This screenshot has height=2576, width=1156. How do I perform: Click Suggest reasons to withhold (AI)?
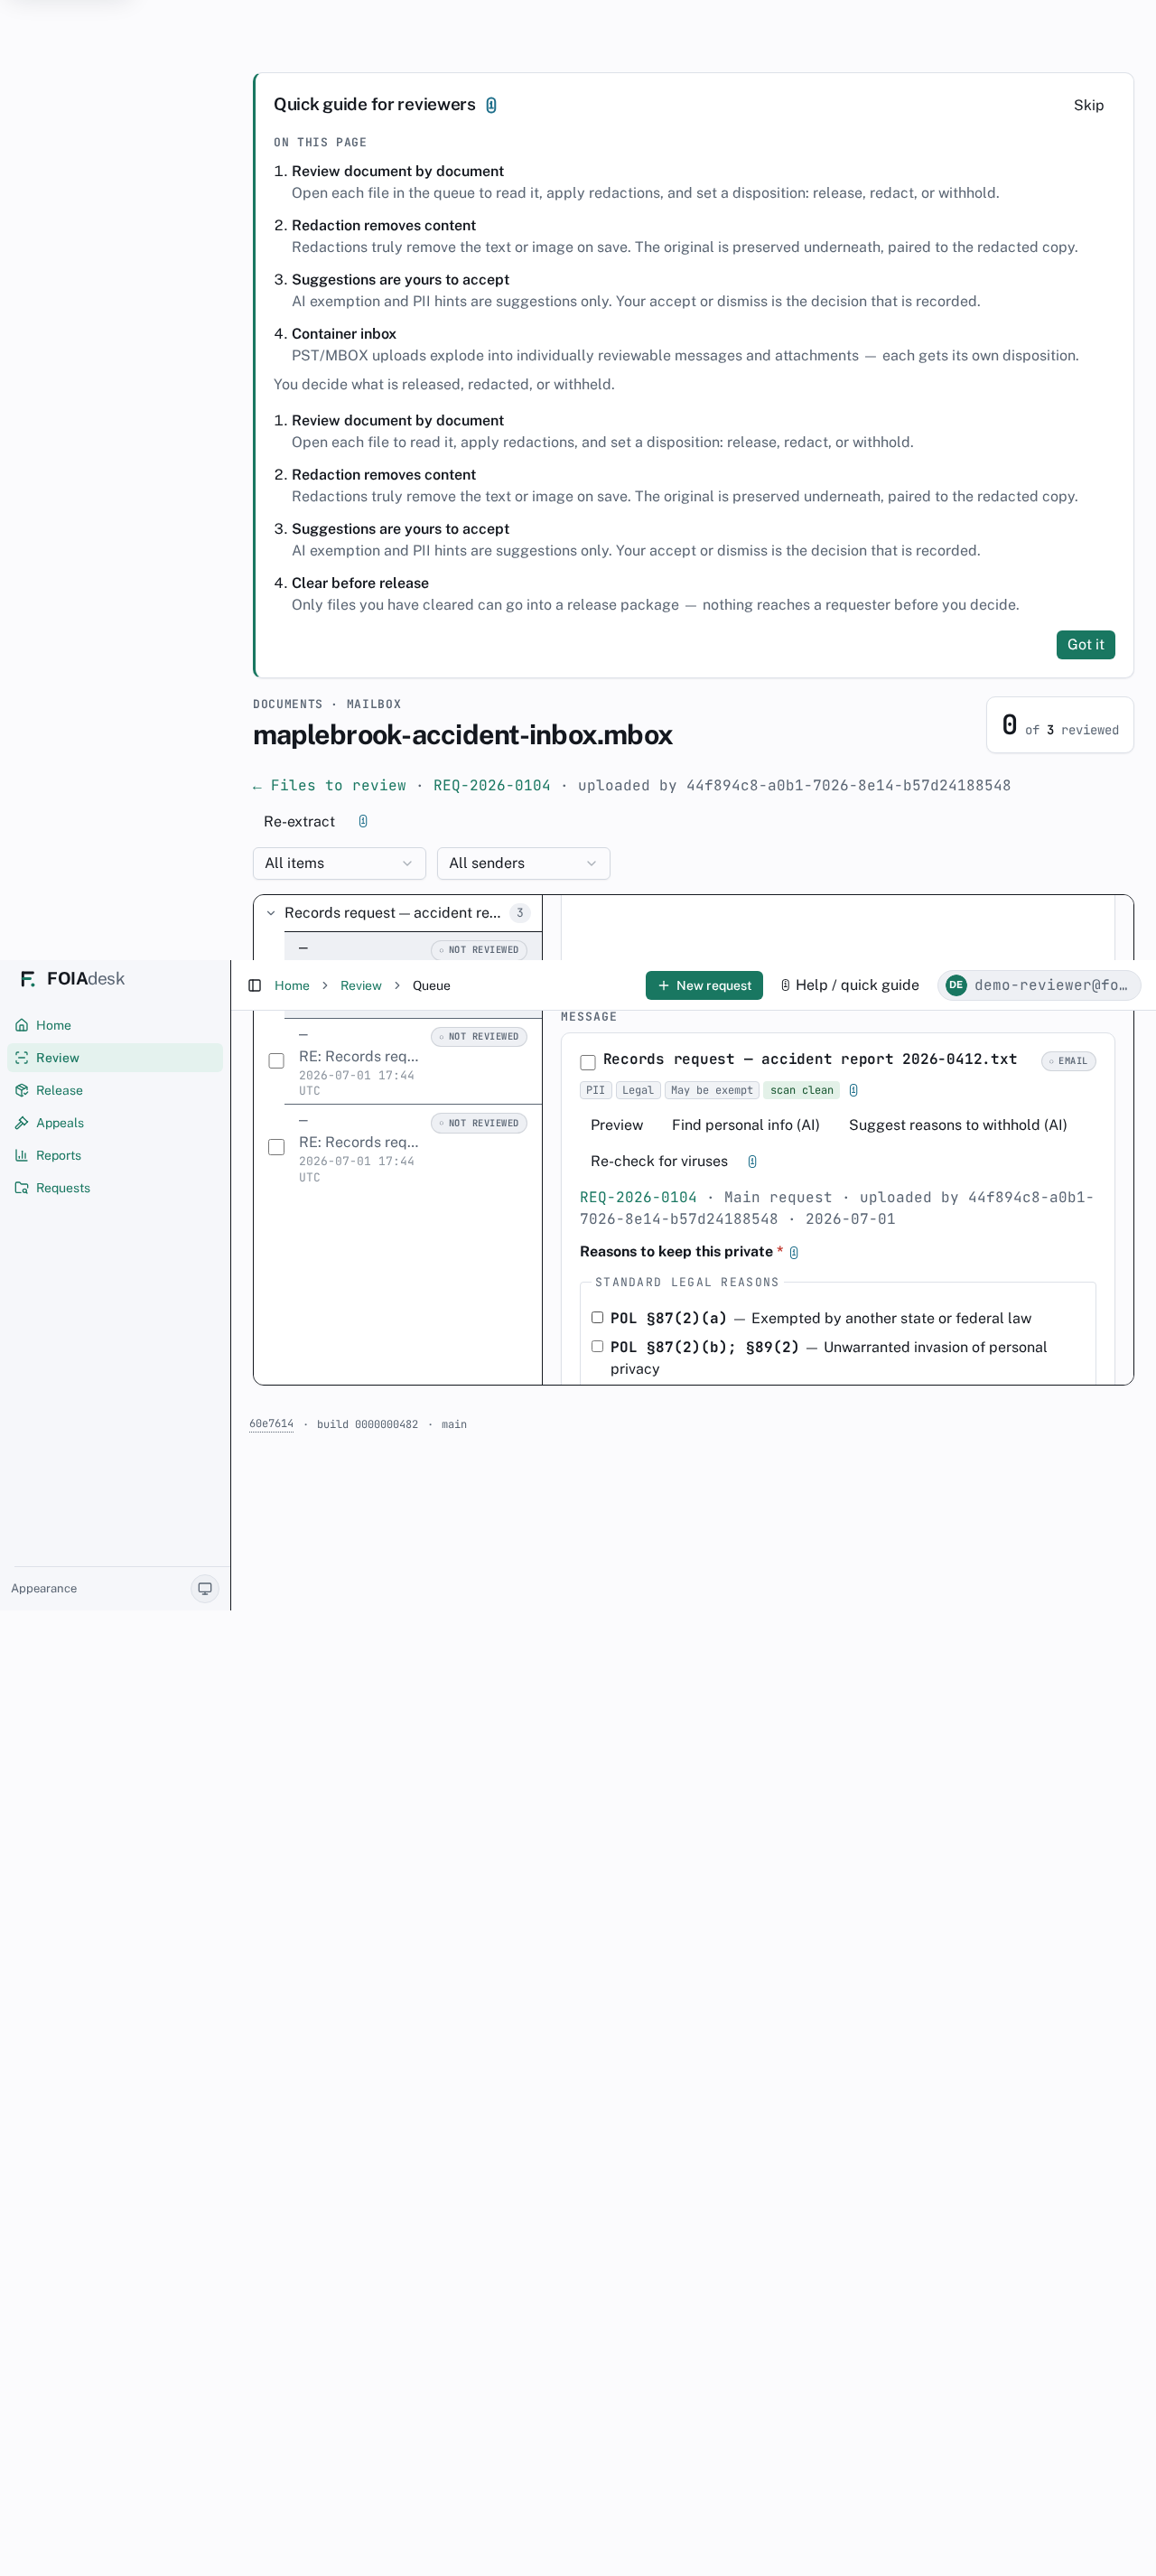pos(957,1125)
